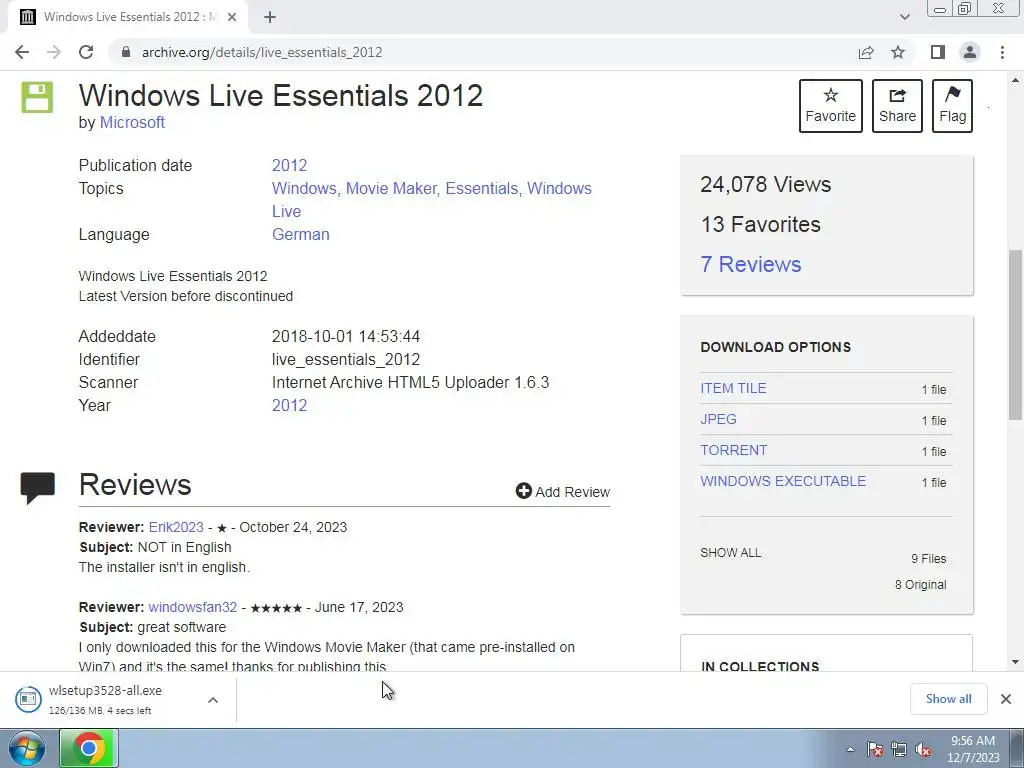Open the Windows Start menu
Image resolution: width=1024 pixels, height=768 pixels.
tap(26, 748)
